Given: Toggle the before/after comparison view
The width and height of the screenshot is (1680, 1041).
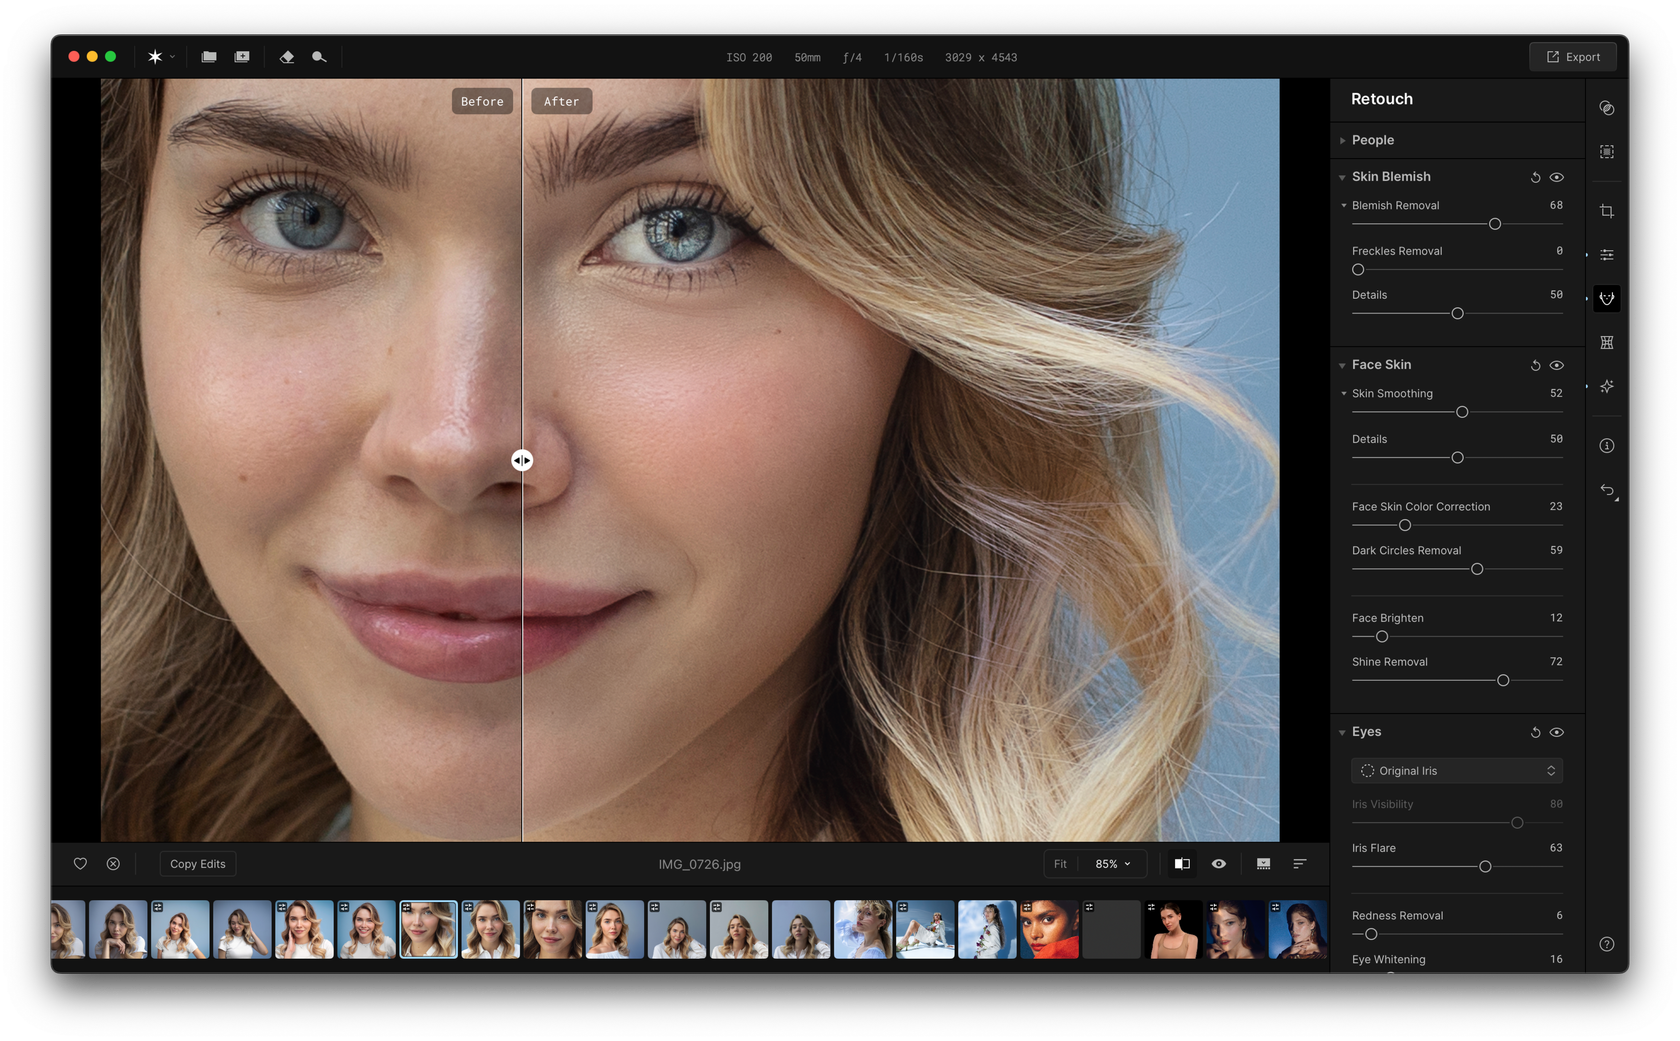Looking at the screenshot, I should point(1181,863).
